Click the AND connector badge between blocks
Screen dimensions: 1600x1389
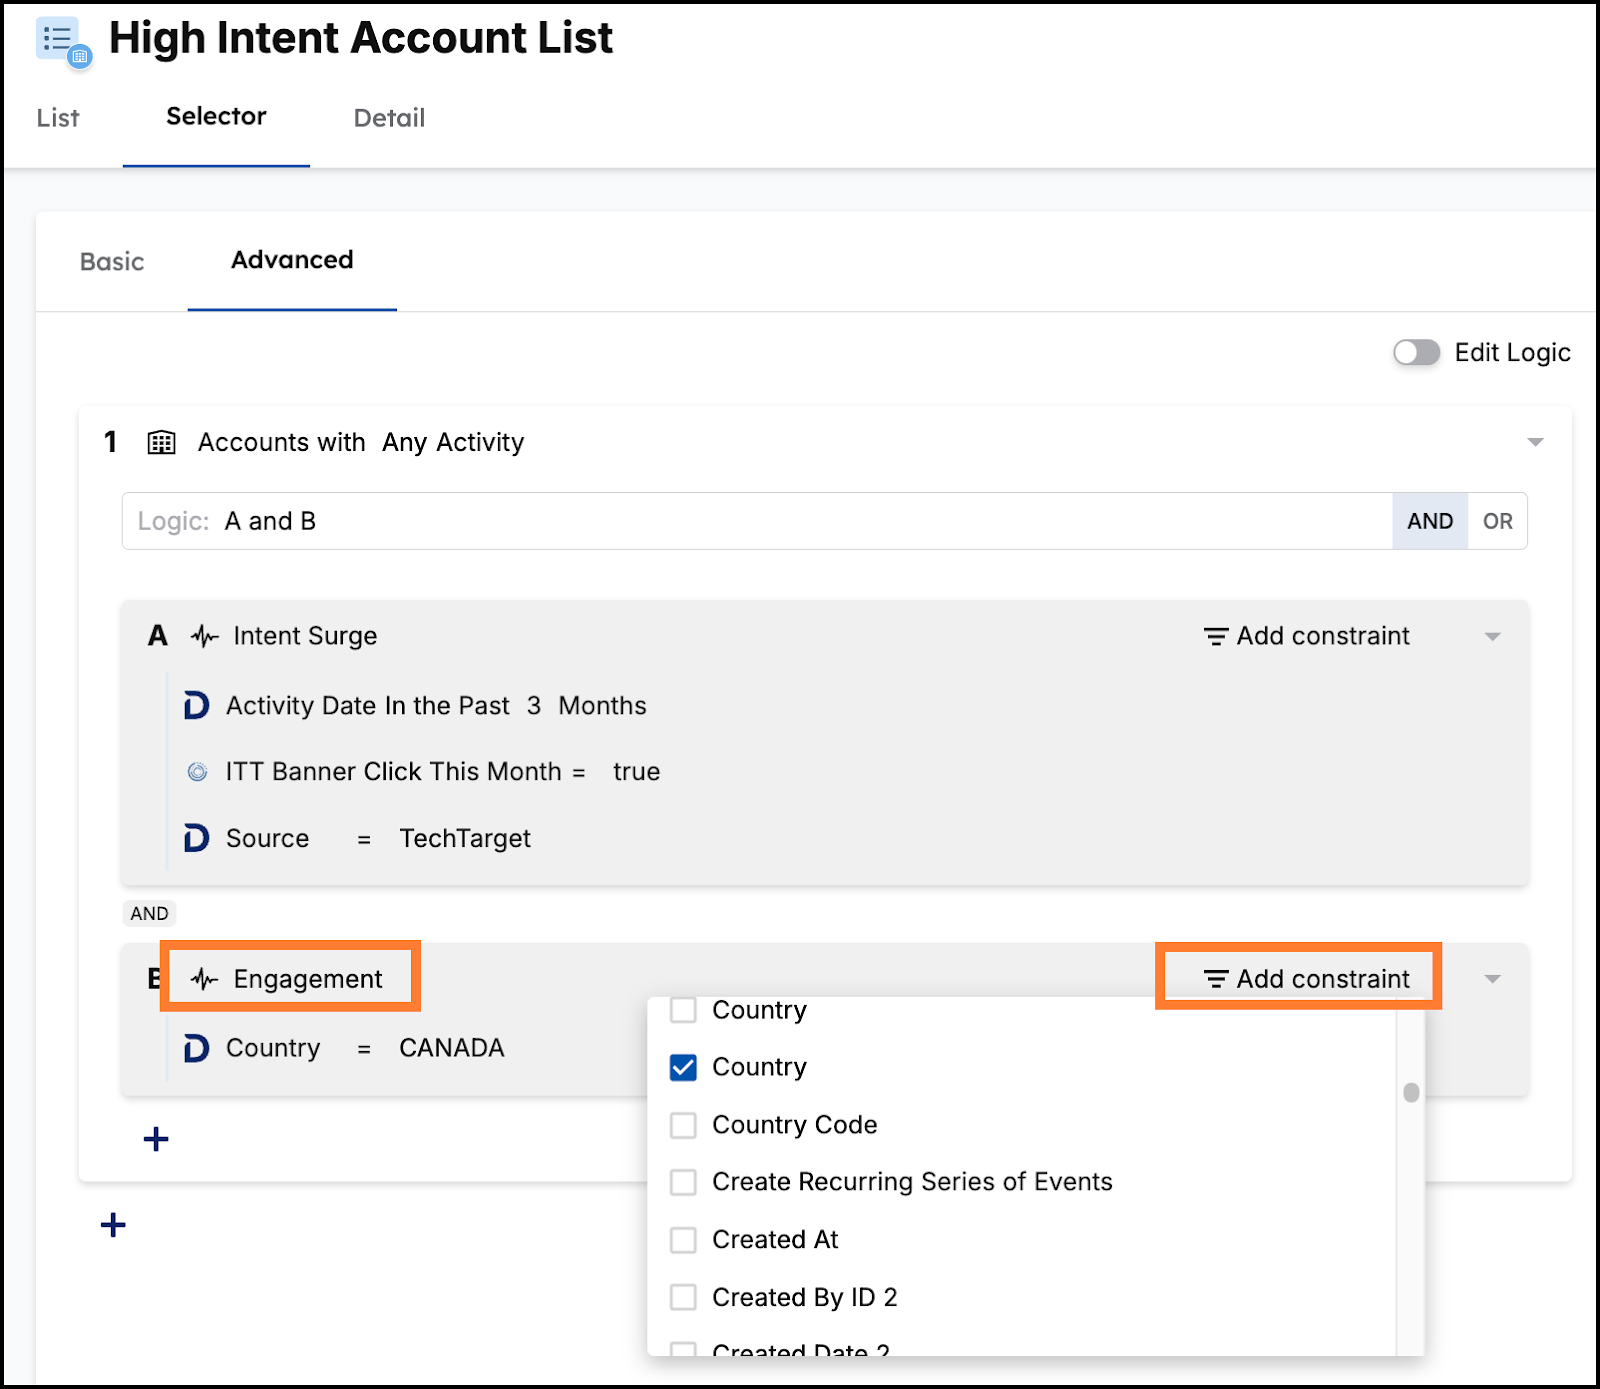tap(149, 914)
